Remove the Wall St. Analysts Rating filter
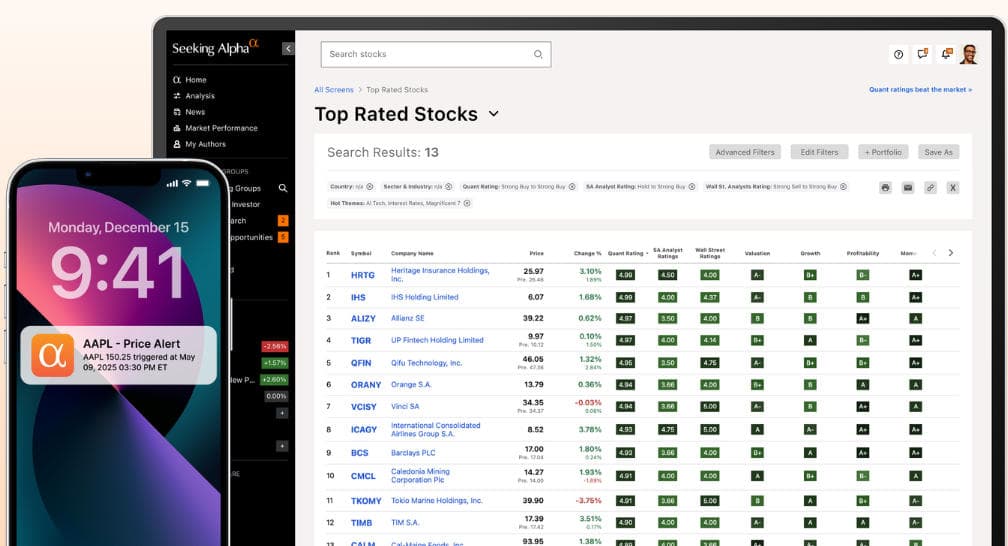The height and width of the screenshot is (546, 1008). (843, 187)
